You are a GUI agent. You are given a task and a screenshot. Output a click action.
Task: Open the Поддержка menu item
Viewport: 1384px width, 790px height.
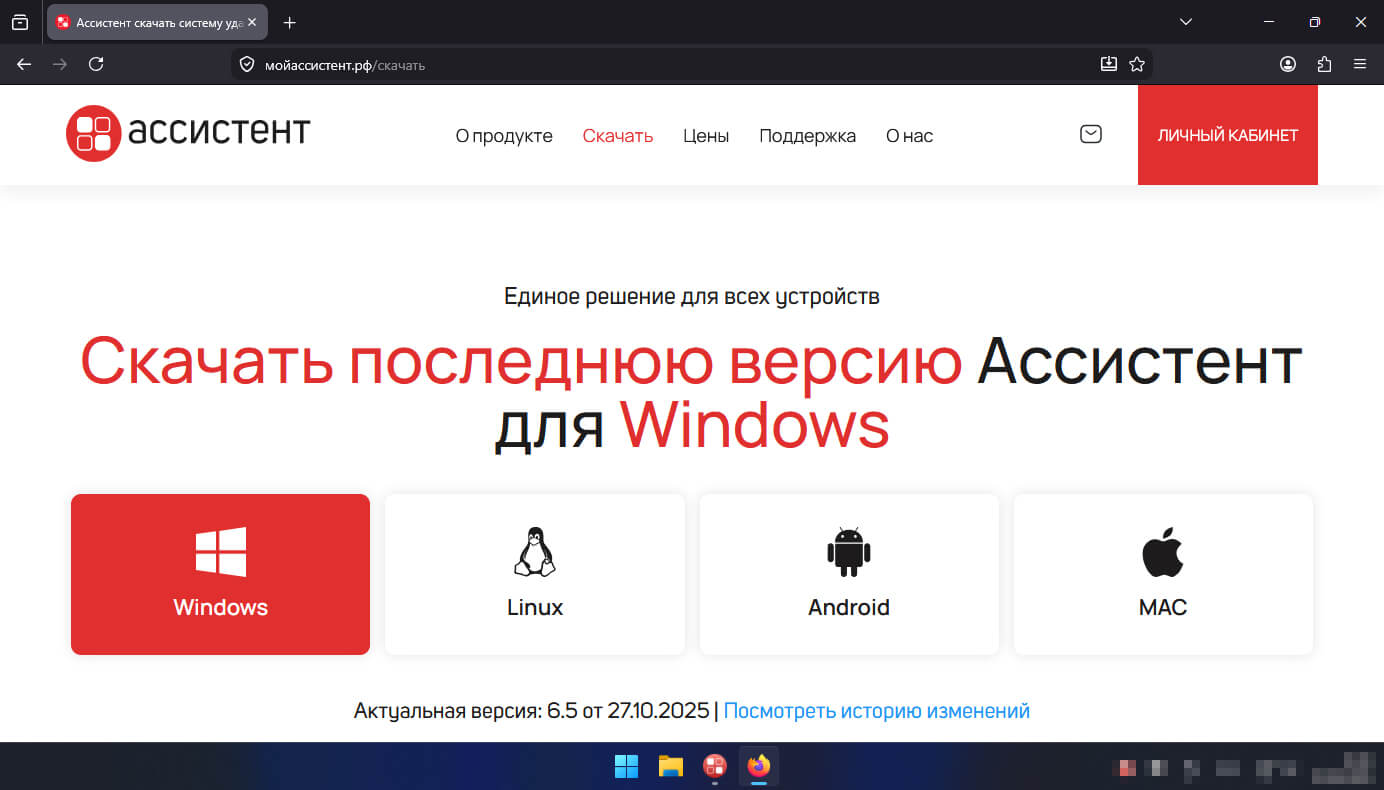pos(807,136)
